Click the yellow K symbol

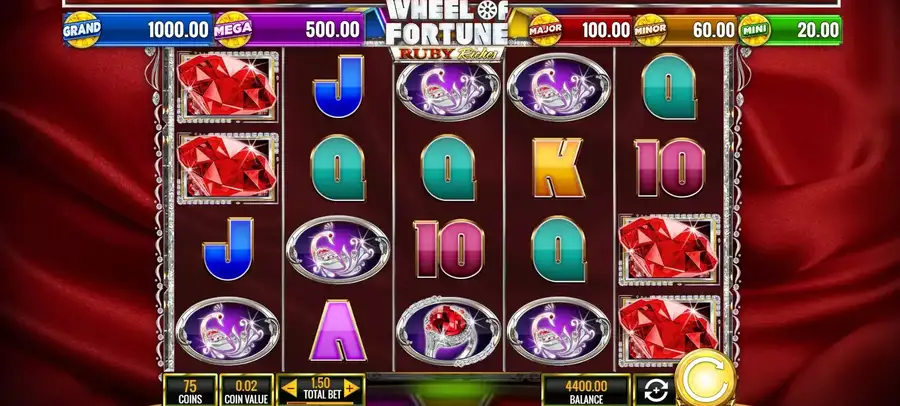(x=558, y=168)
